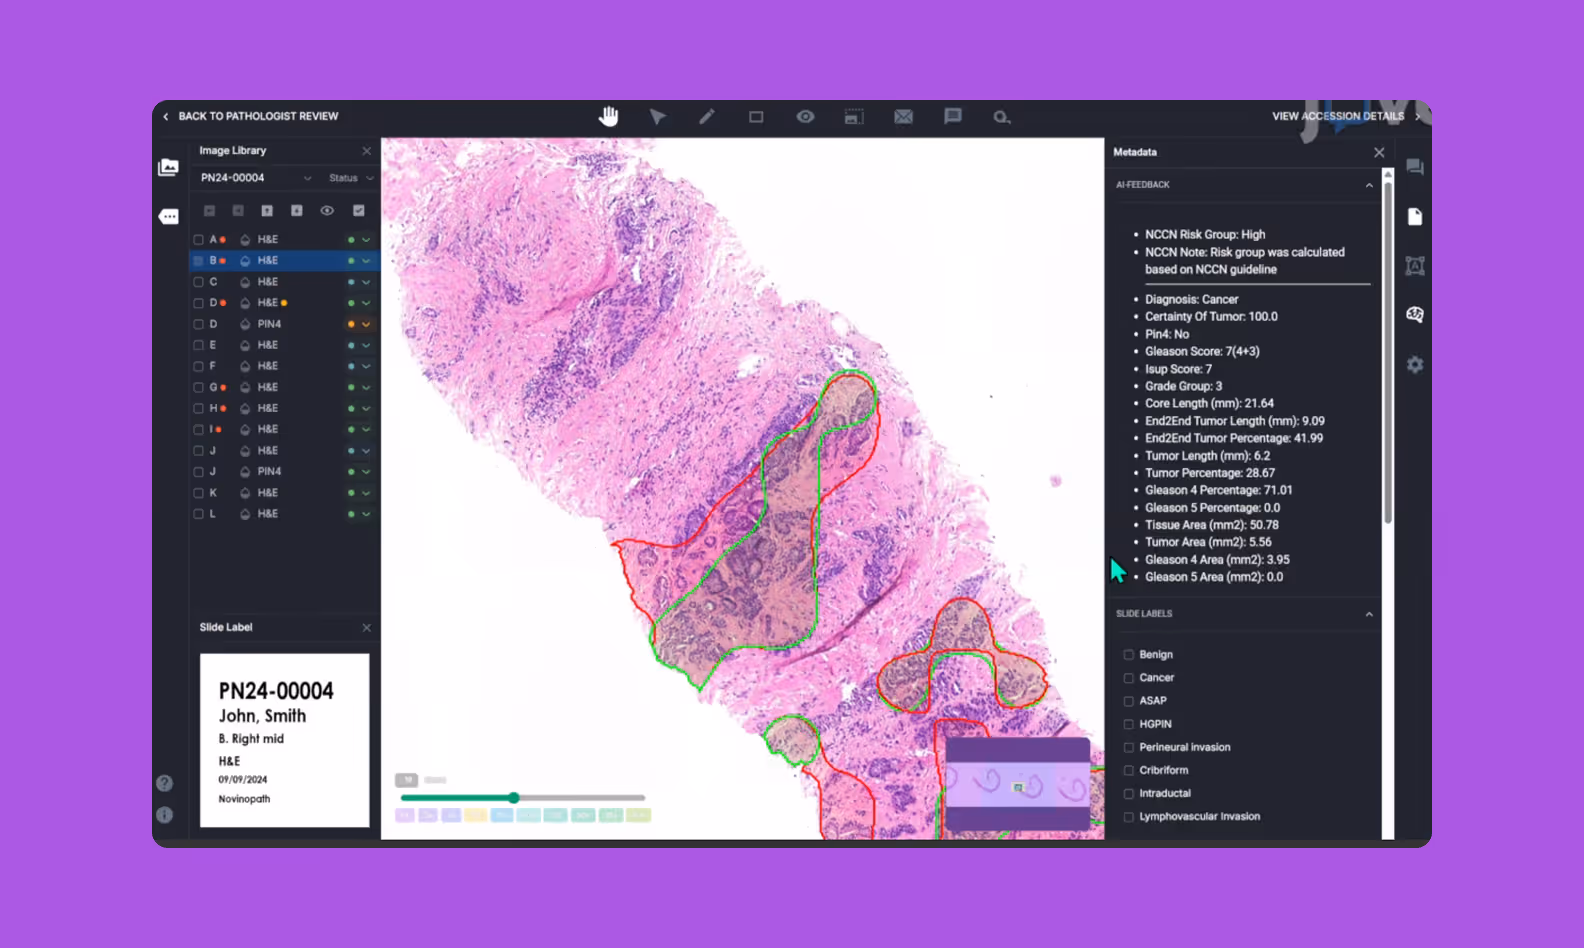Collapse the SLIDE LABELS section
The height and width of the screenshot is (948, 1584).
[x=1369, y=614]
